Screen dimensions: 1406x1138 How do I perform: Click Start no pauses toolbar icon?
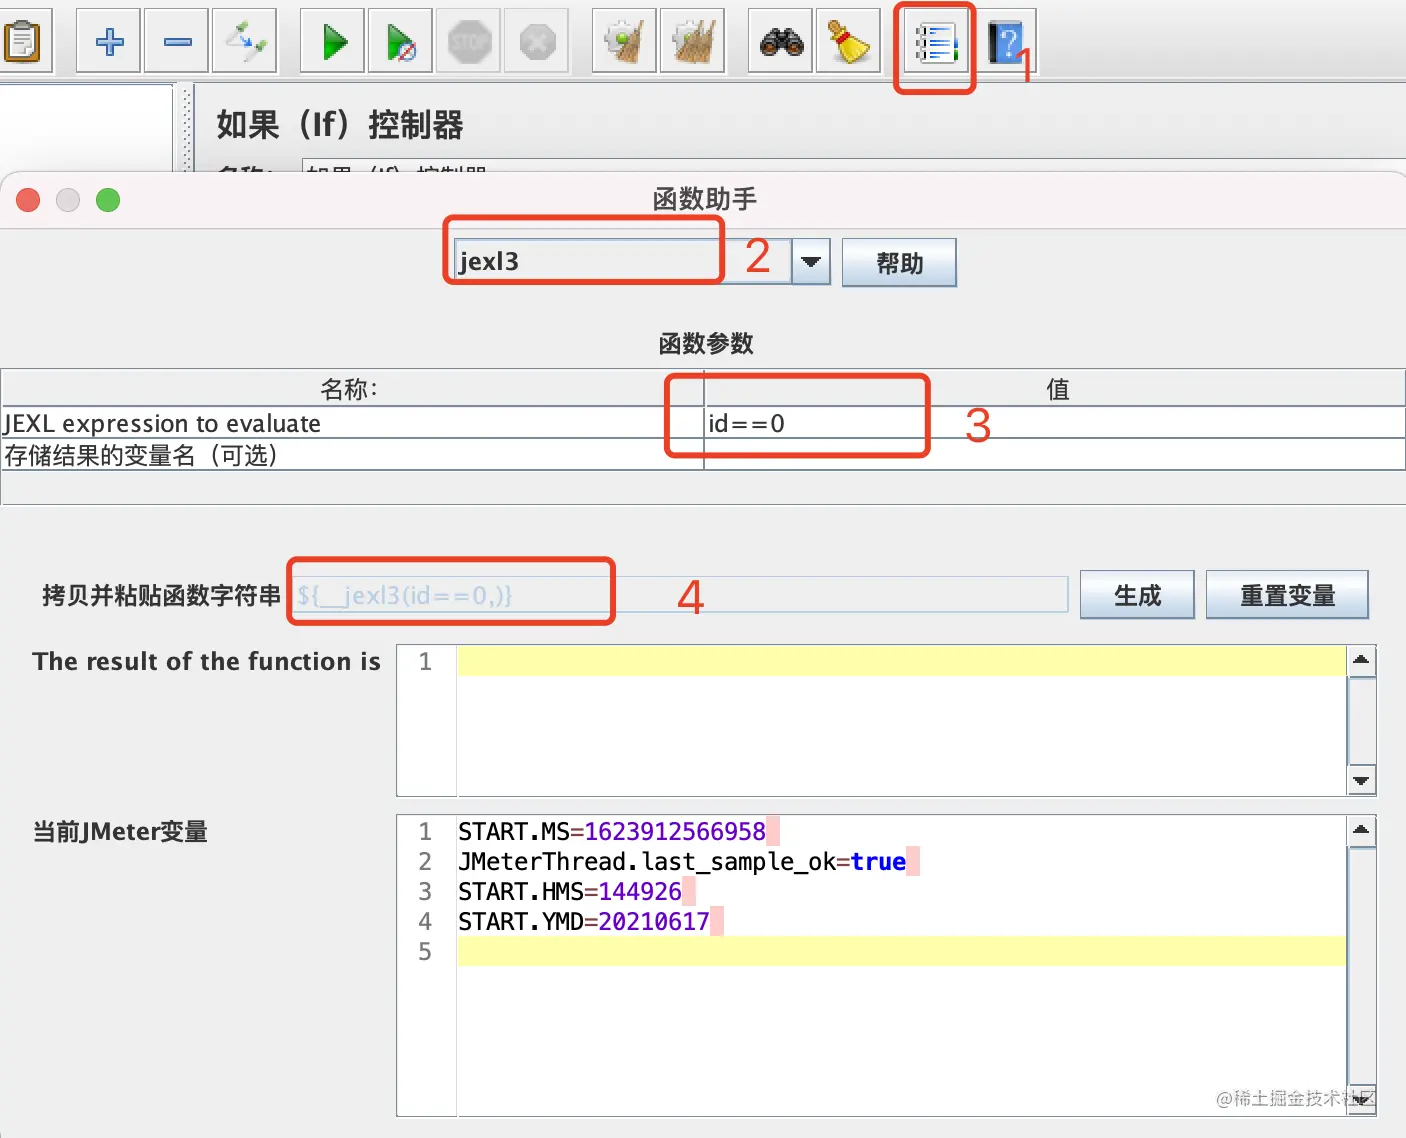(401, 41)
